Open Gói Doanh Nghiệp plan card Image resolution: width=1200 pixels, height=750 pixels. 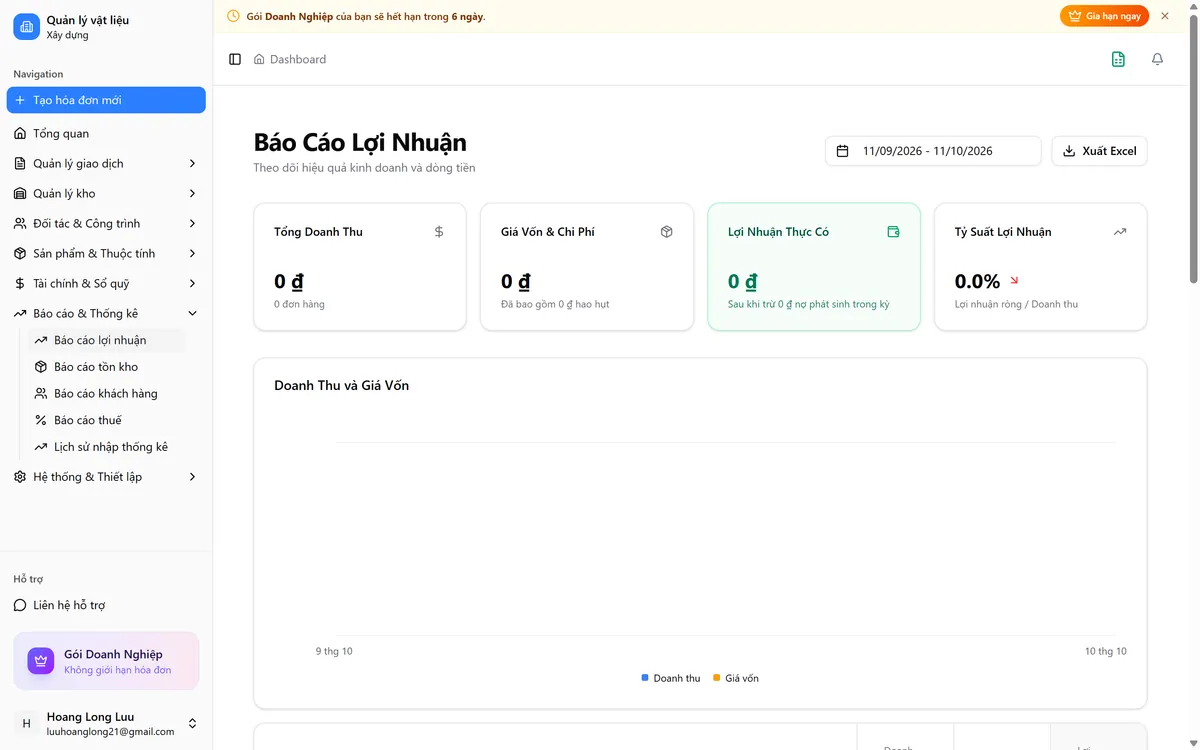[106, 661]
